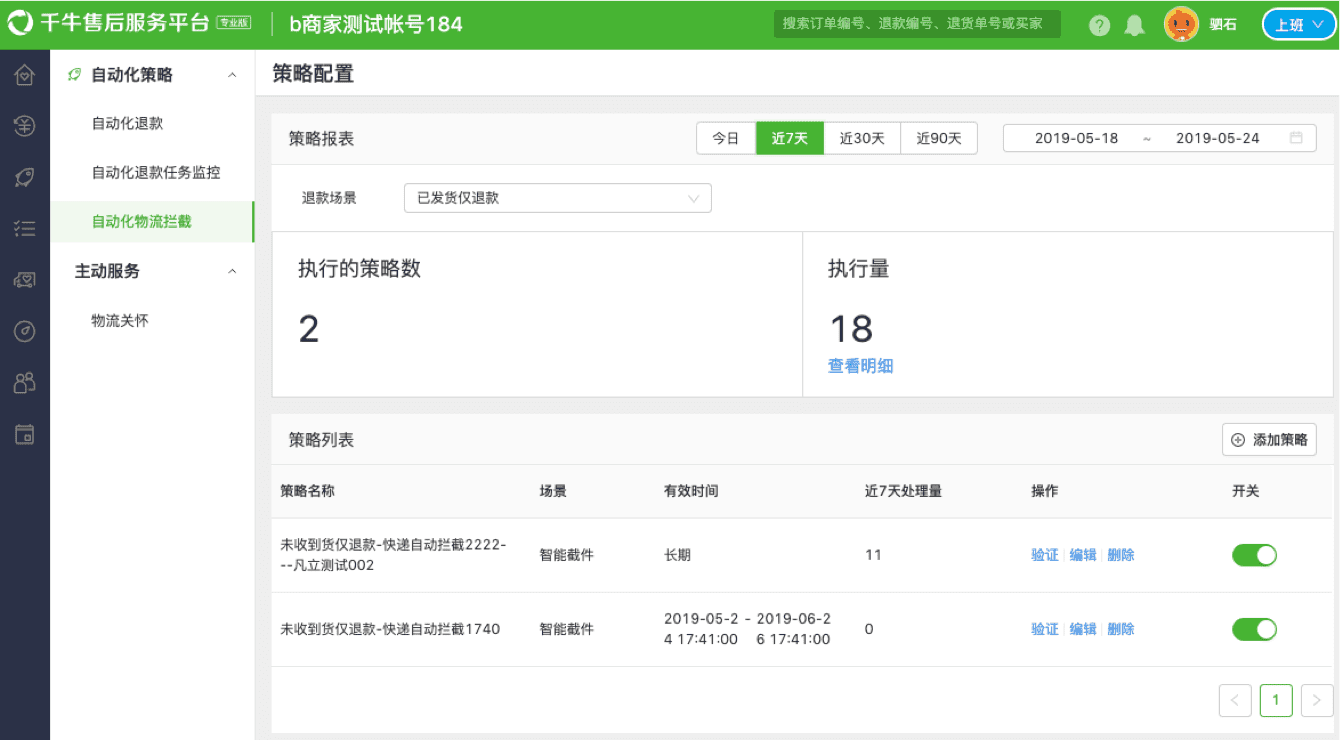1340x740 pixels.
Task: Turn off switch for 快速自动拦截2222 strategy
Action: coord(1254,555)
